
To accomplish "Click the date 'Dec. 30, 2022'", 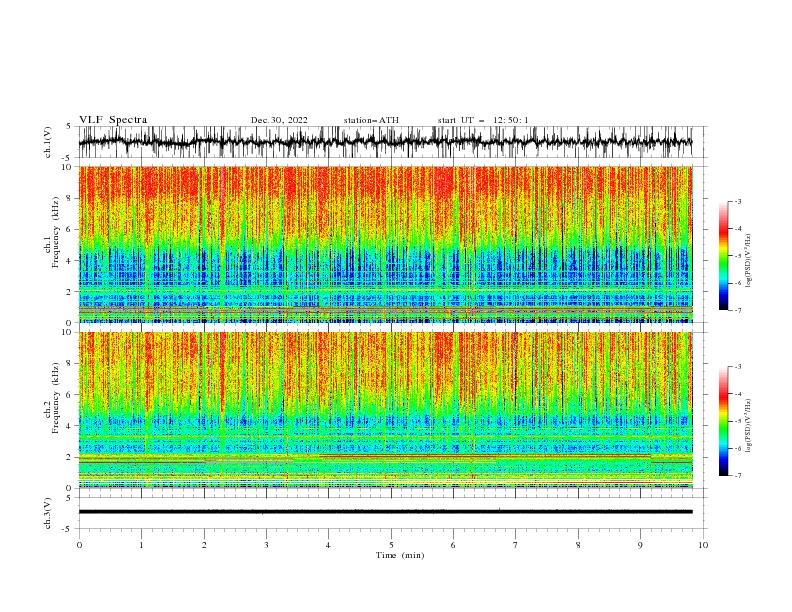I will pyautogui.click(x=279, y=120).
